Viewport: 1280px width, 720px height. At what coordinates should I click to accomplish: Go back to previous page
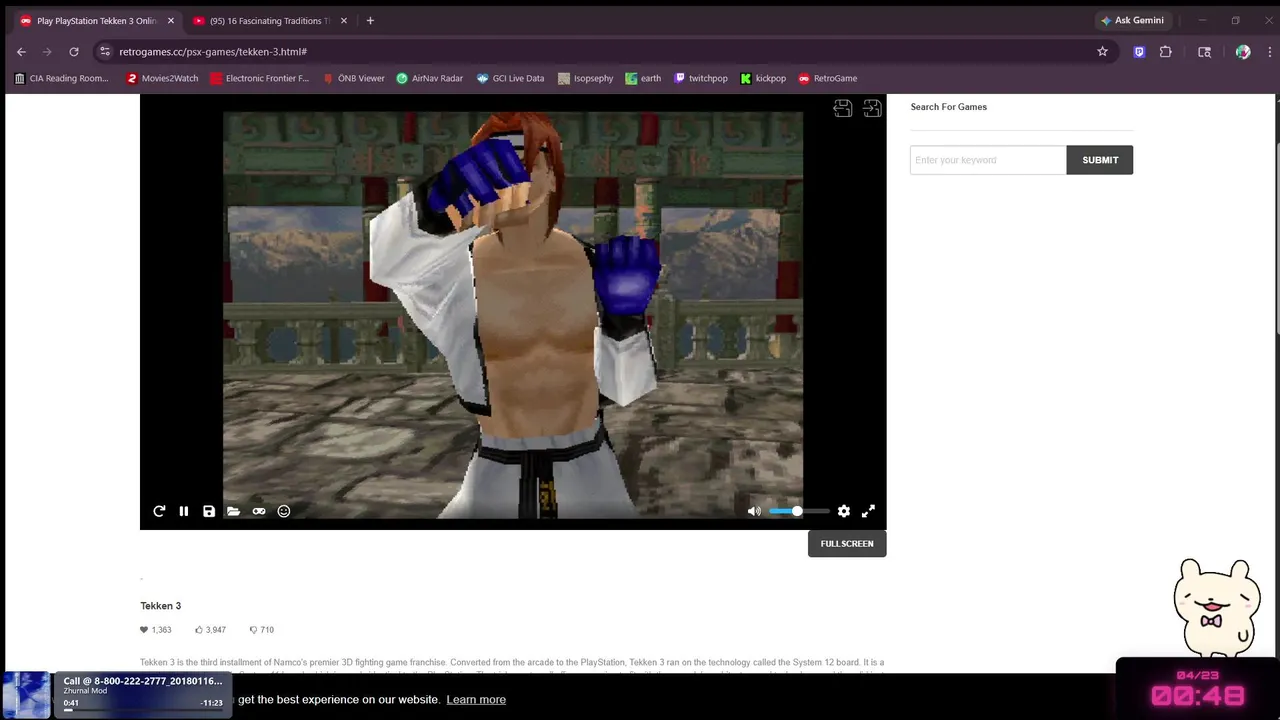(21, 52)
